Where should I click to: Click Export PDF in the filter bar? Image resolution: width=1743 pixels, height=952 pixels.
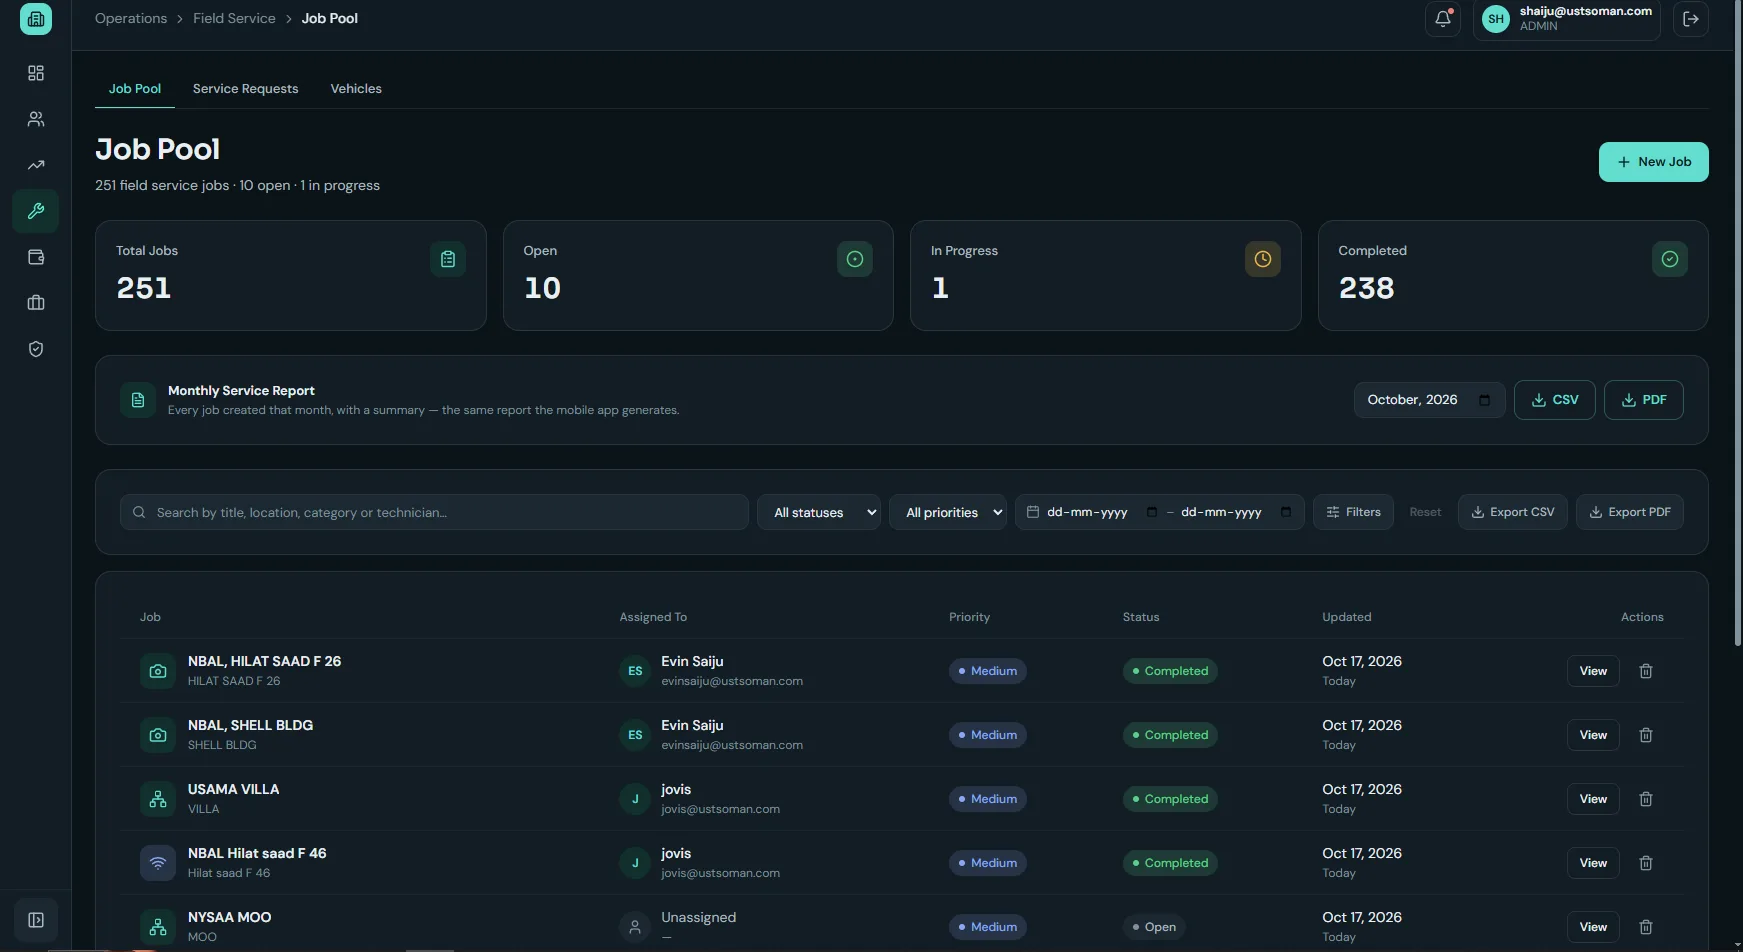1630,512
